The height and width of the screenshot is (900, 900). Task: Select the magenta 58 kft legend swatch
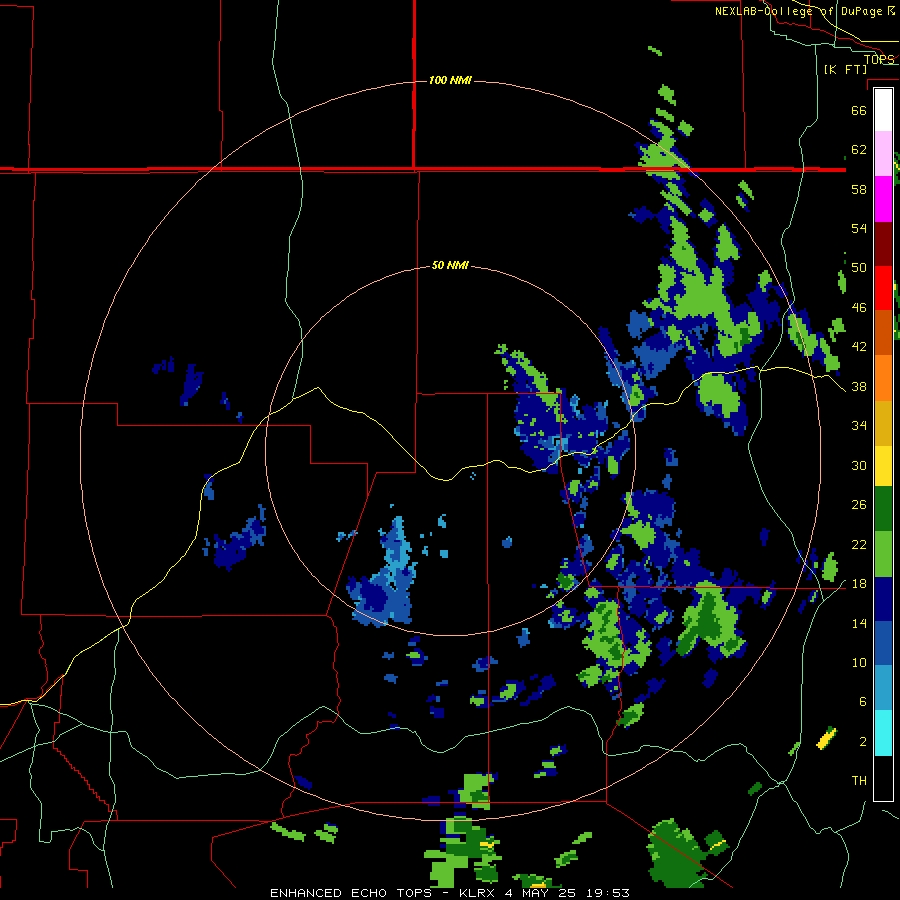click(x=883, y=199)
